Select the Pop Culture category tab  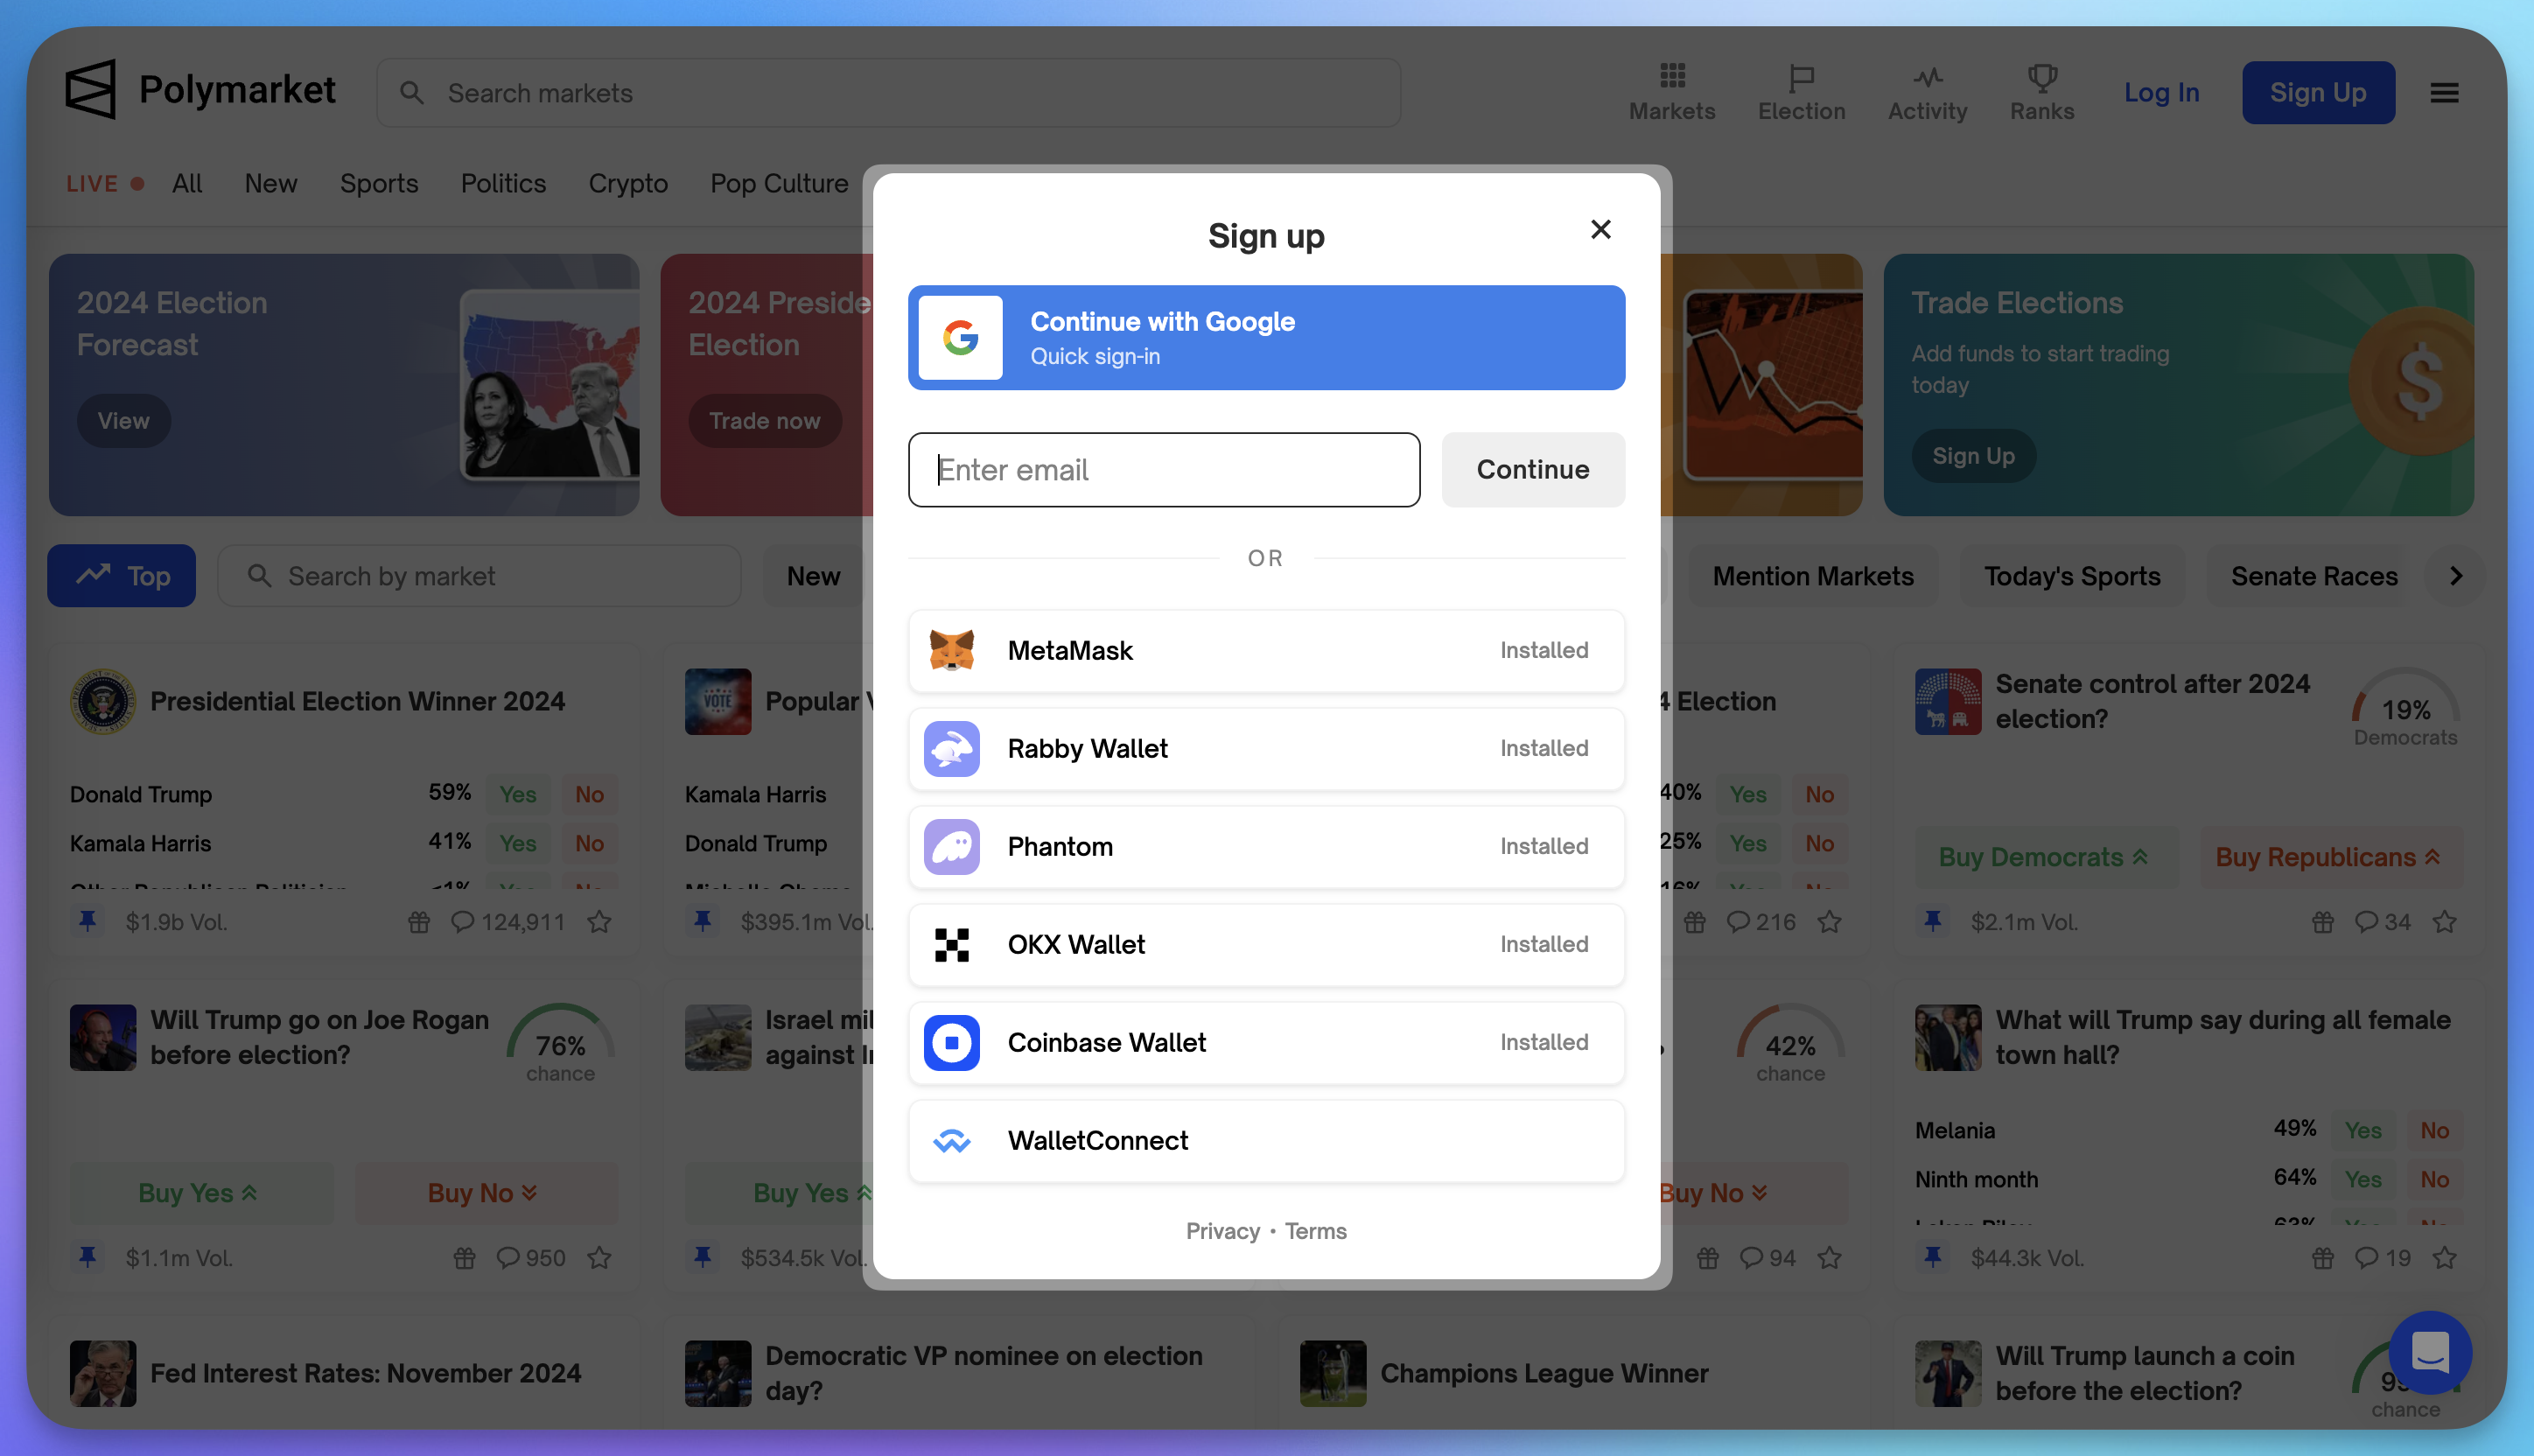click(x=779, y=184)
